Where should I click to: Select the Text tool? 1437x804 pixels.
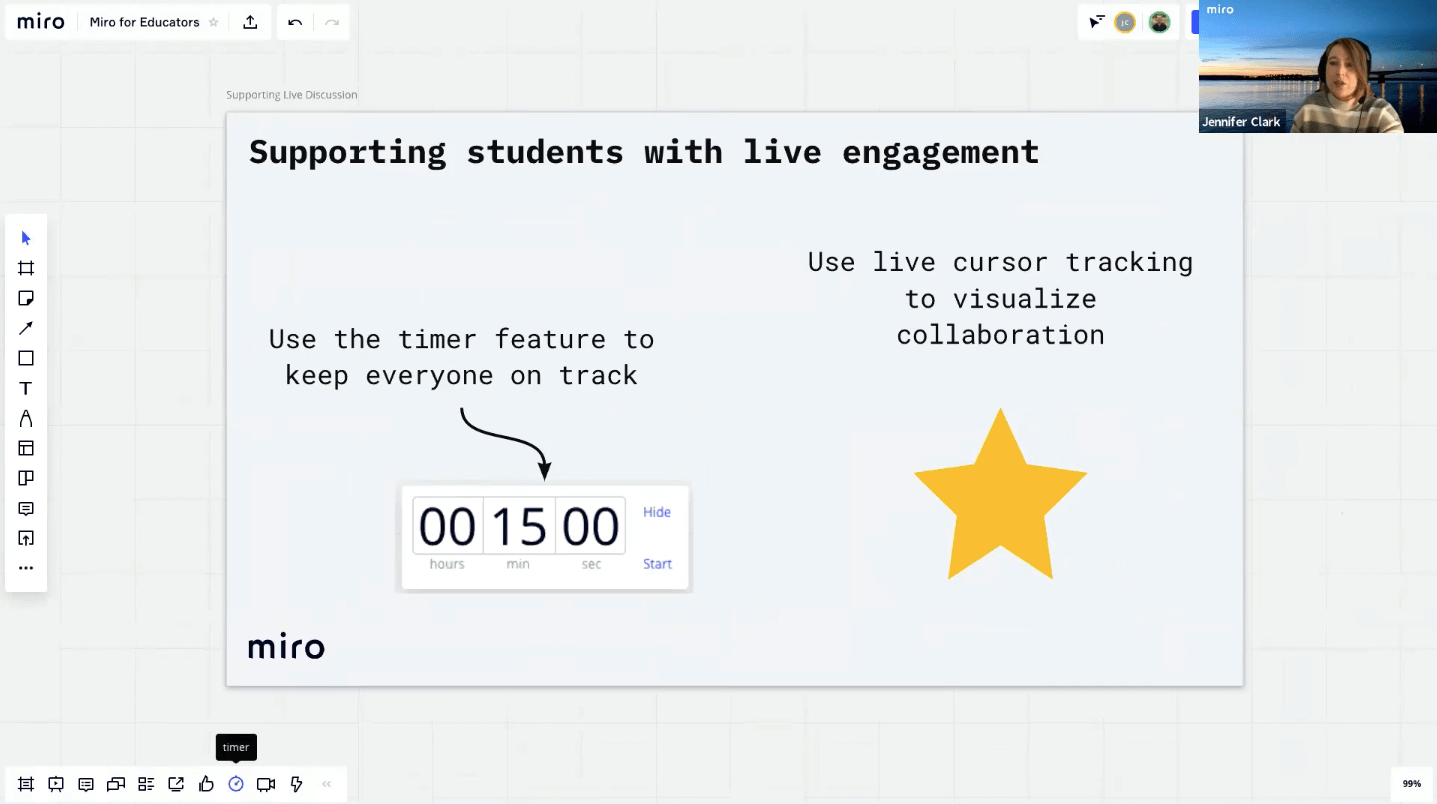coord(26,388)
